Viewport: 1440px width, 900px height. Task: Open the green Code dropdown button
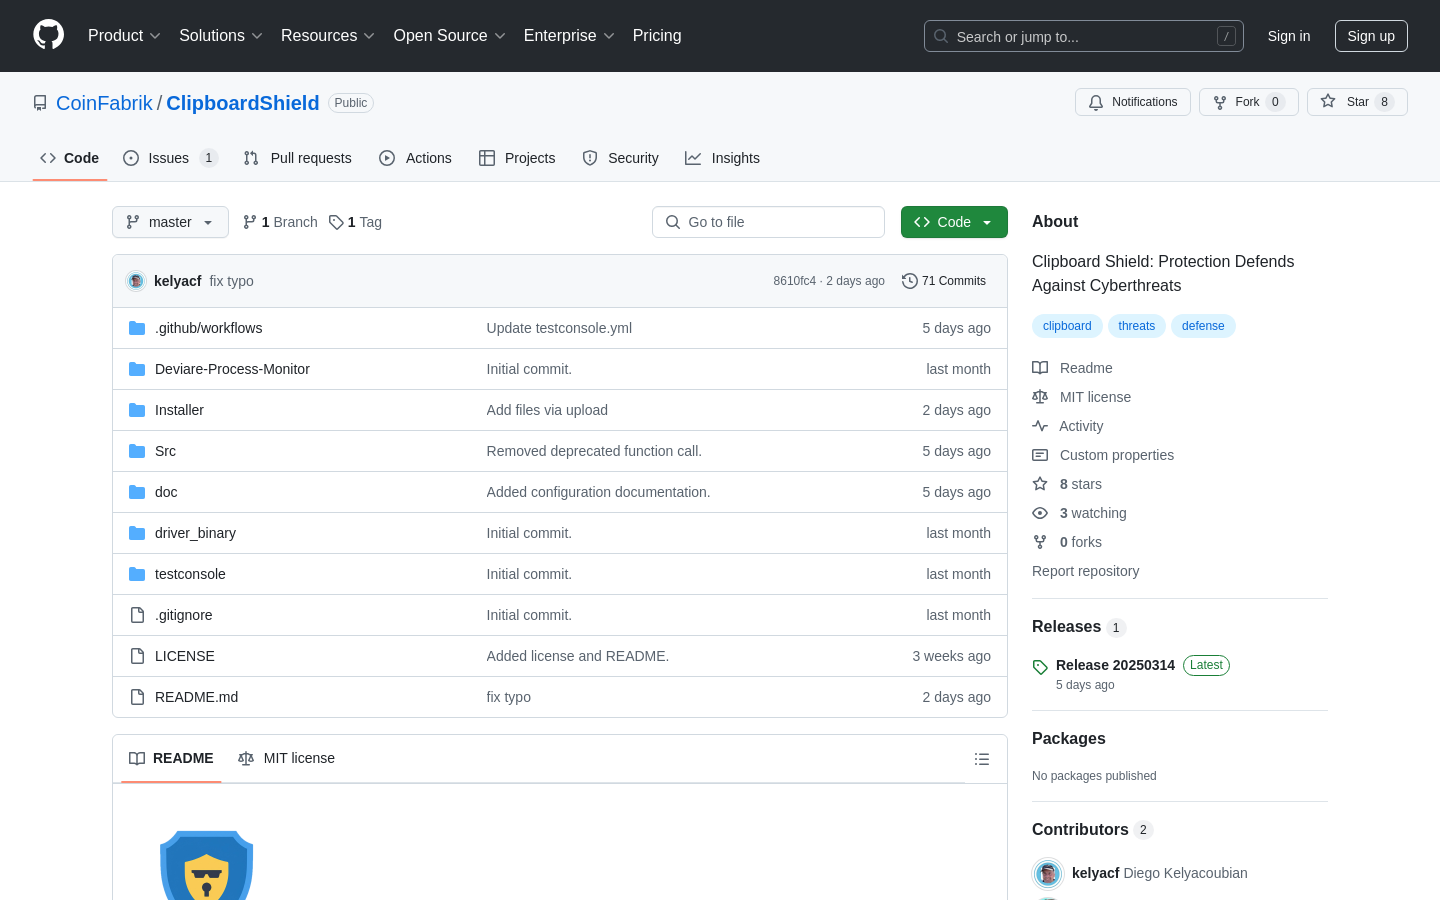(x=954, y=222)
